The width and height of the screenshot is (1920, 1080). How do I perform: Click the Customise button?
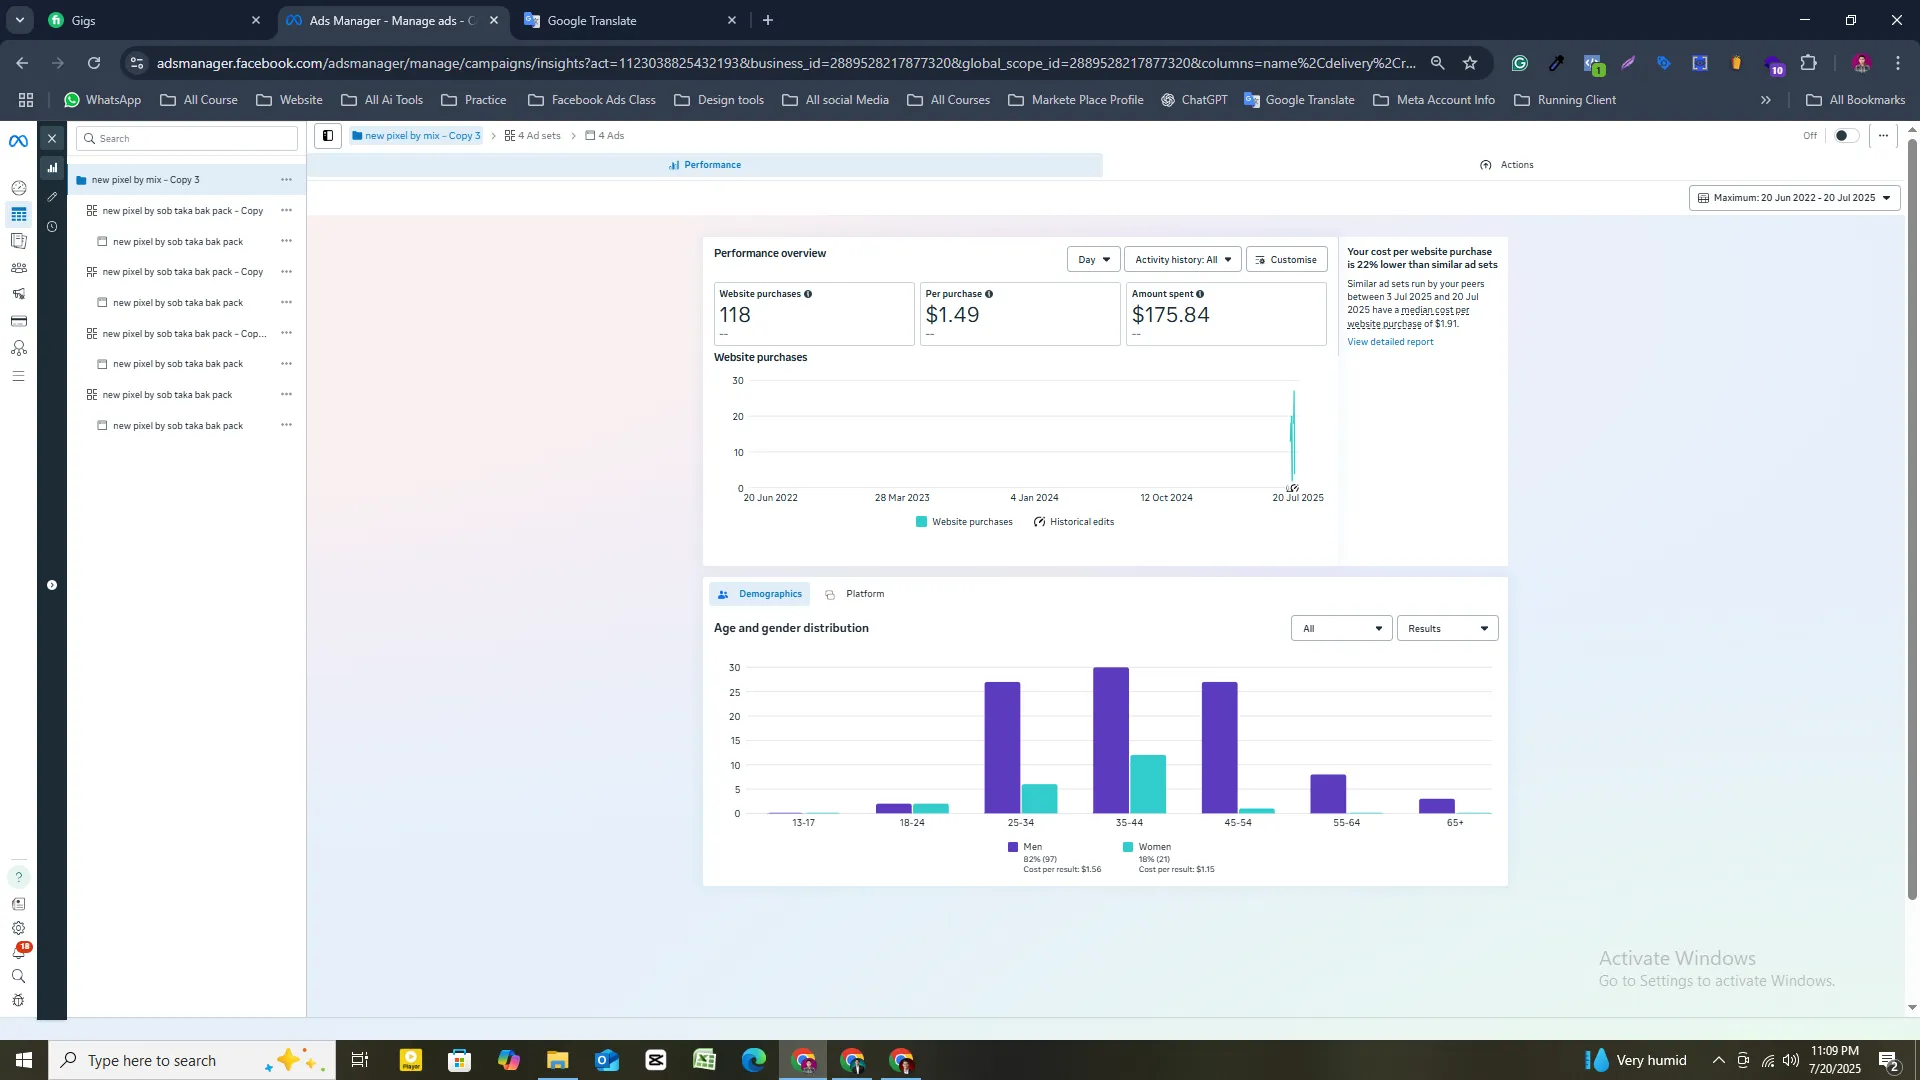click(1286, 260)
